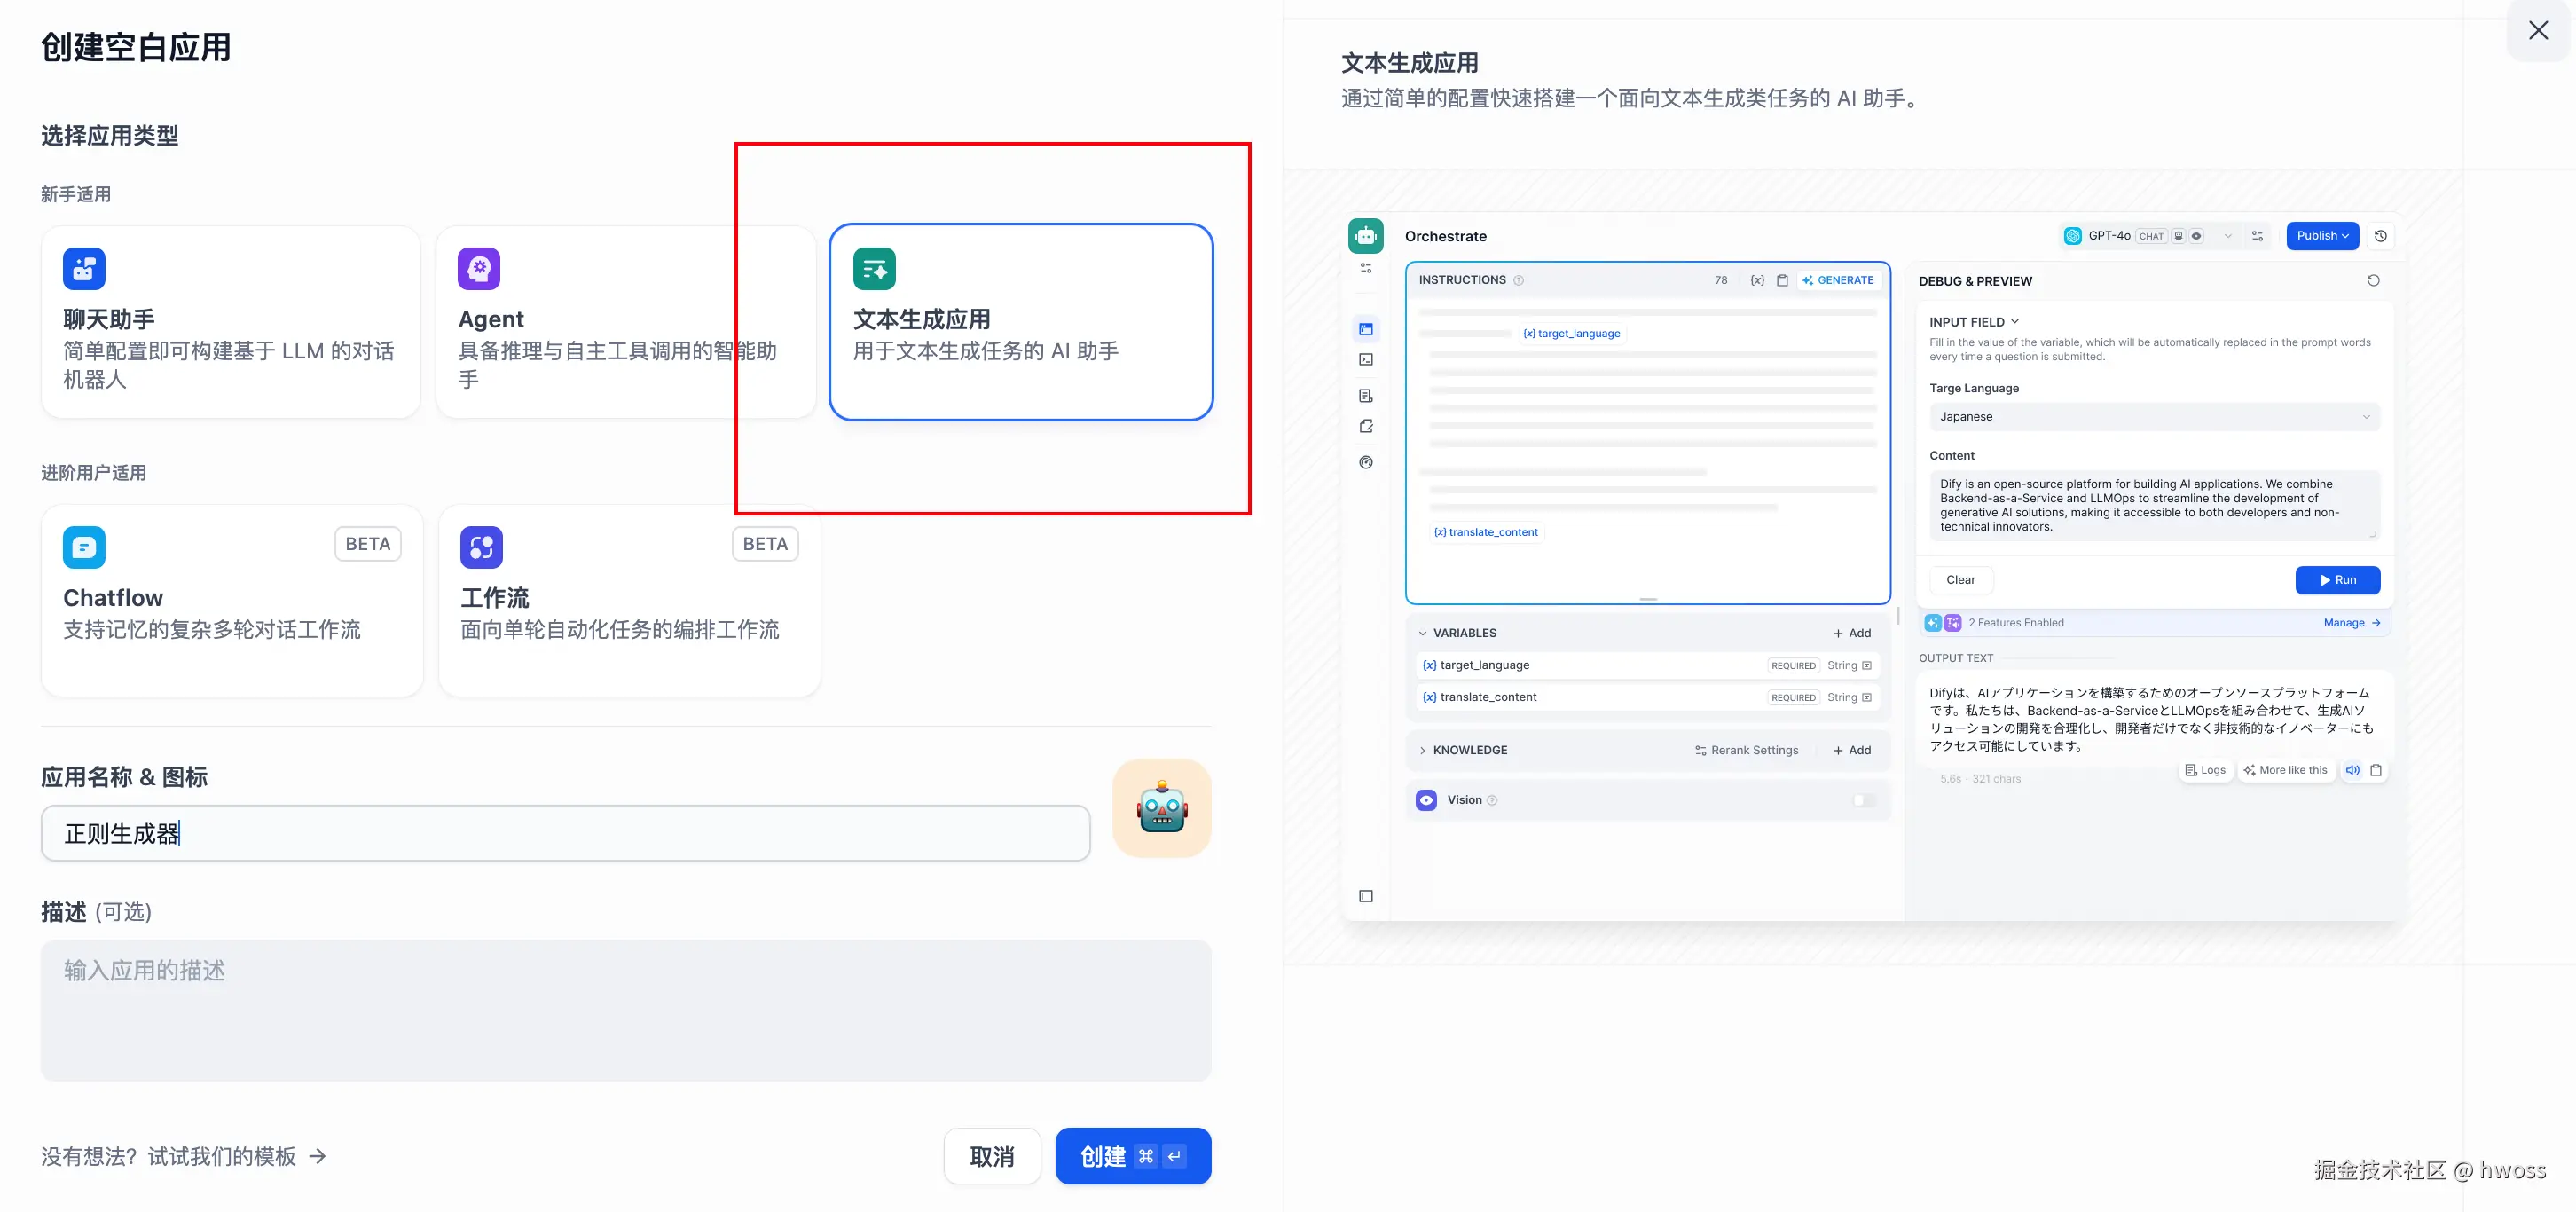Open the Publish dropdown button
This screenshot has height=1212, width=2576.
[x=2322, y=236]
